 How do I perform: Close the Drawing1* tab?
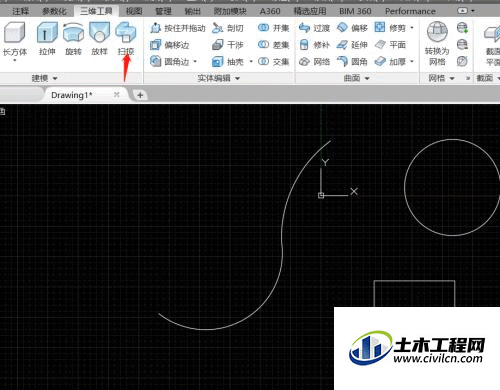(116, 95)
